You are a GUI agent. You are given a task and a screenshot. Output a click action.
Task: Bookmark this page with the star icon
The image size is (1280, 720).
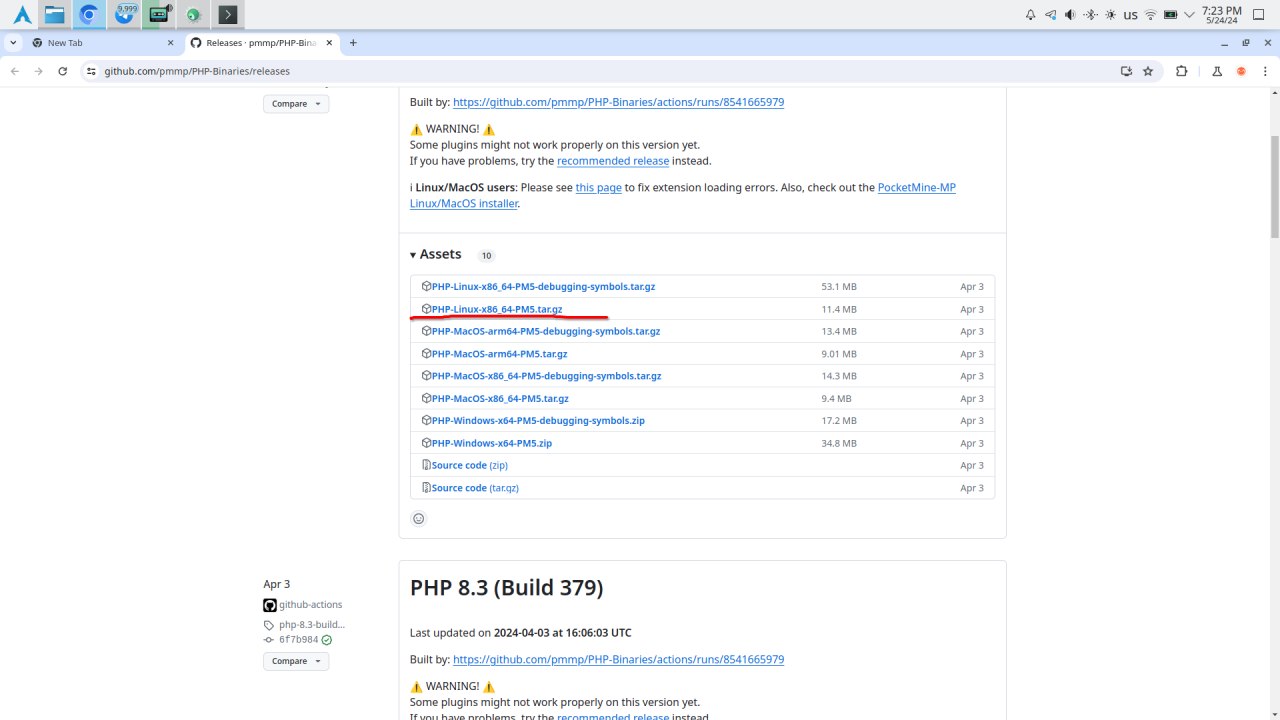pyautogui.click(x=1148, y=71)
